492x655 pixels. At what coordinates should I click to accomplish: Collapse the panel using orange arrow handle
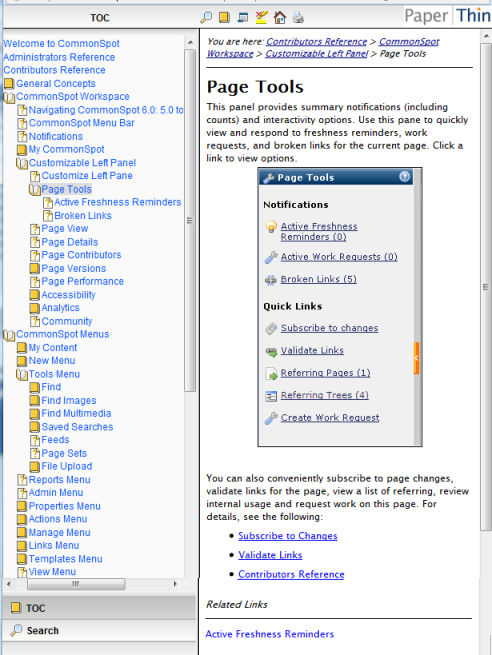416,358
